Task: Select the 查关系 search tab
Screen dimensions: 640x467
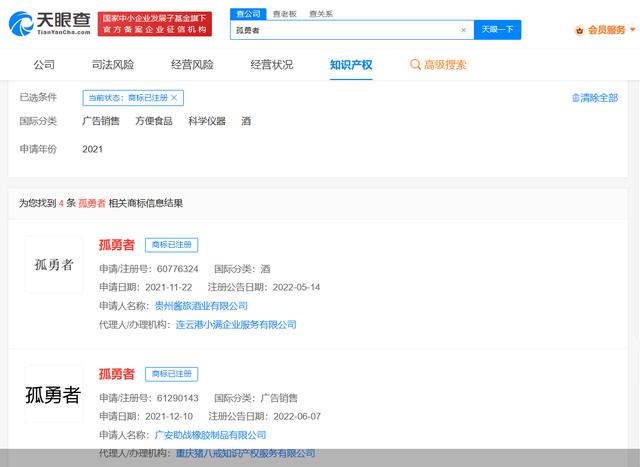Action: 321,14
